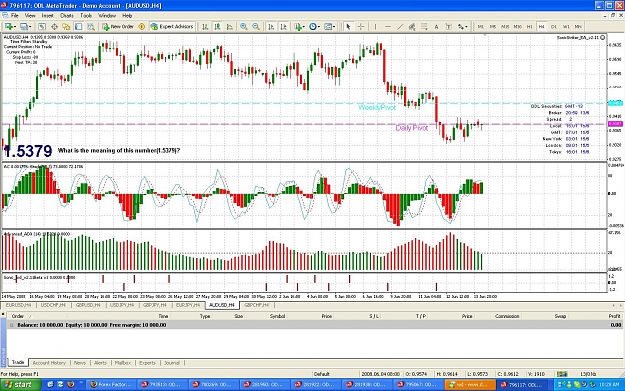The image size is (625, 391).
Task: Switch to USDJPY,H4 chart tab
Action: 122,305
